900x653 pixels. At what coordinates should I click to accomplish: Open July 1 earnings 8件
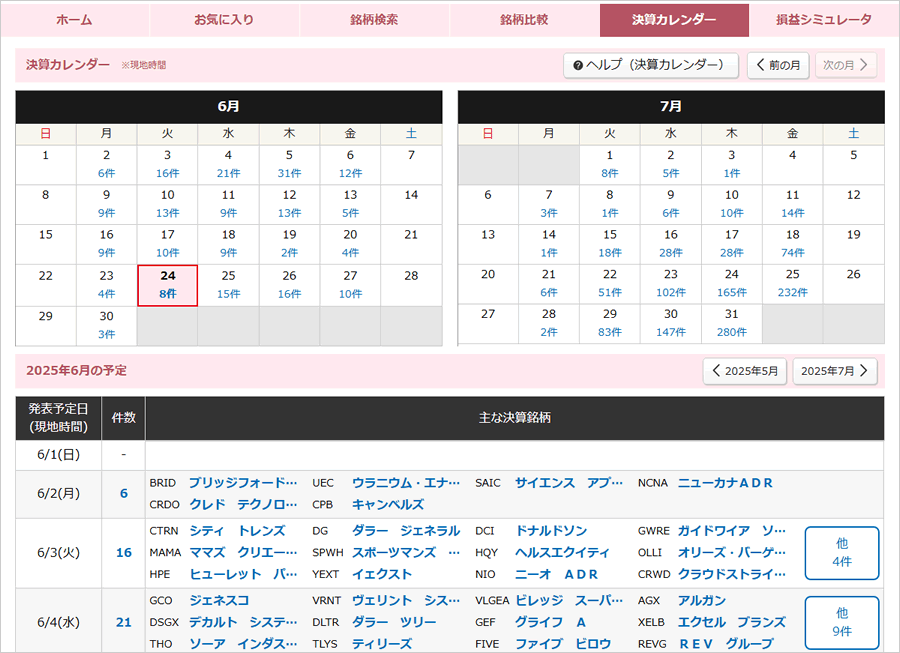[x=610, y=173]
